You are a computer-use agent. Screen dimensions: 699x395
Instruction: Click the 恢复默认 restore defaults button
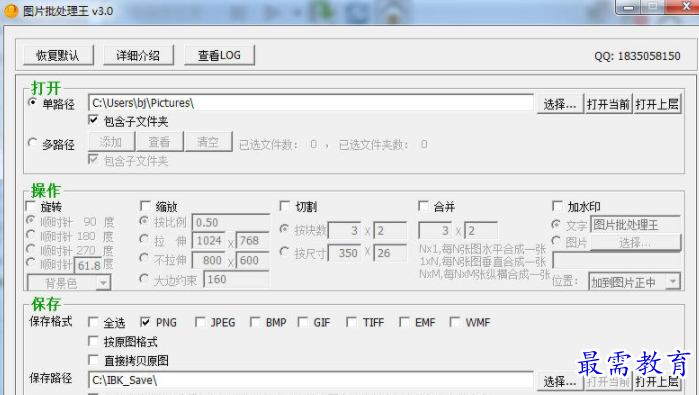pos(58,55)
